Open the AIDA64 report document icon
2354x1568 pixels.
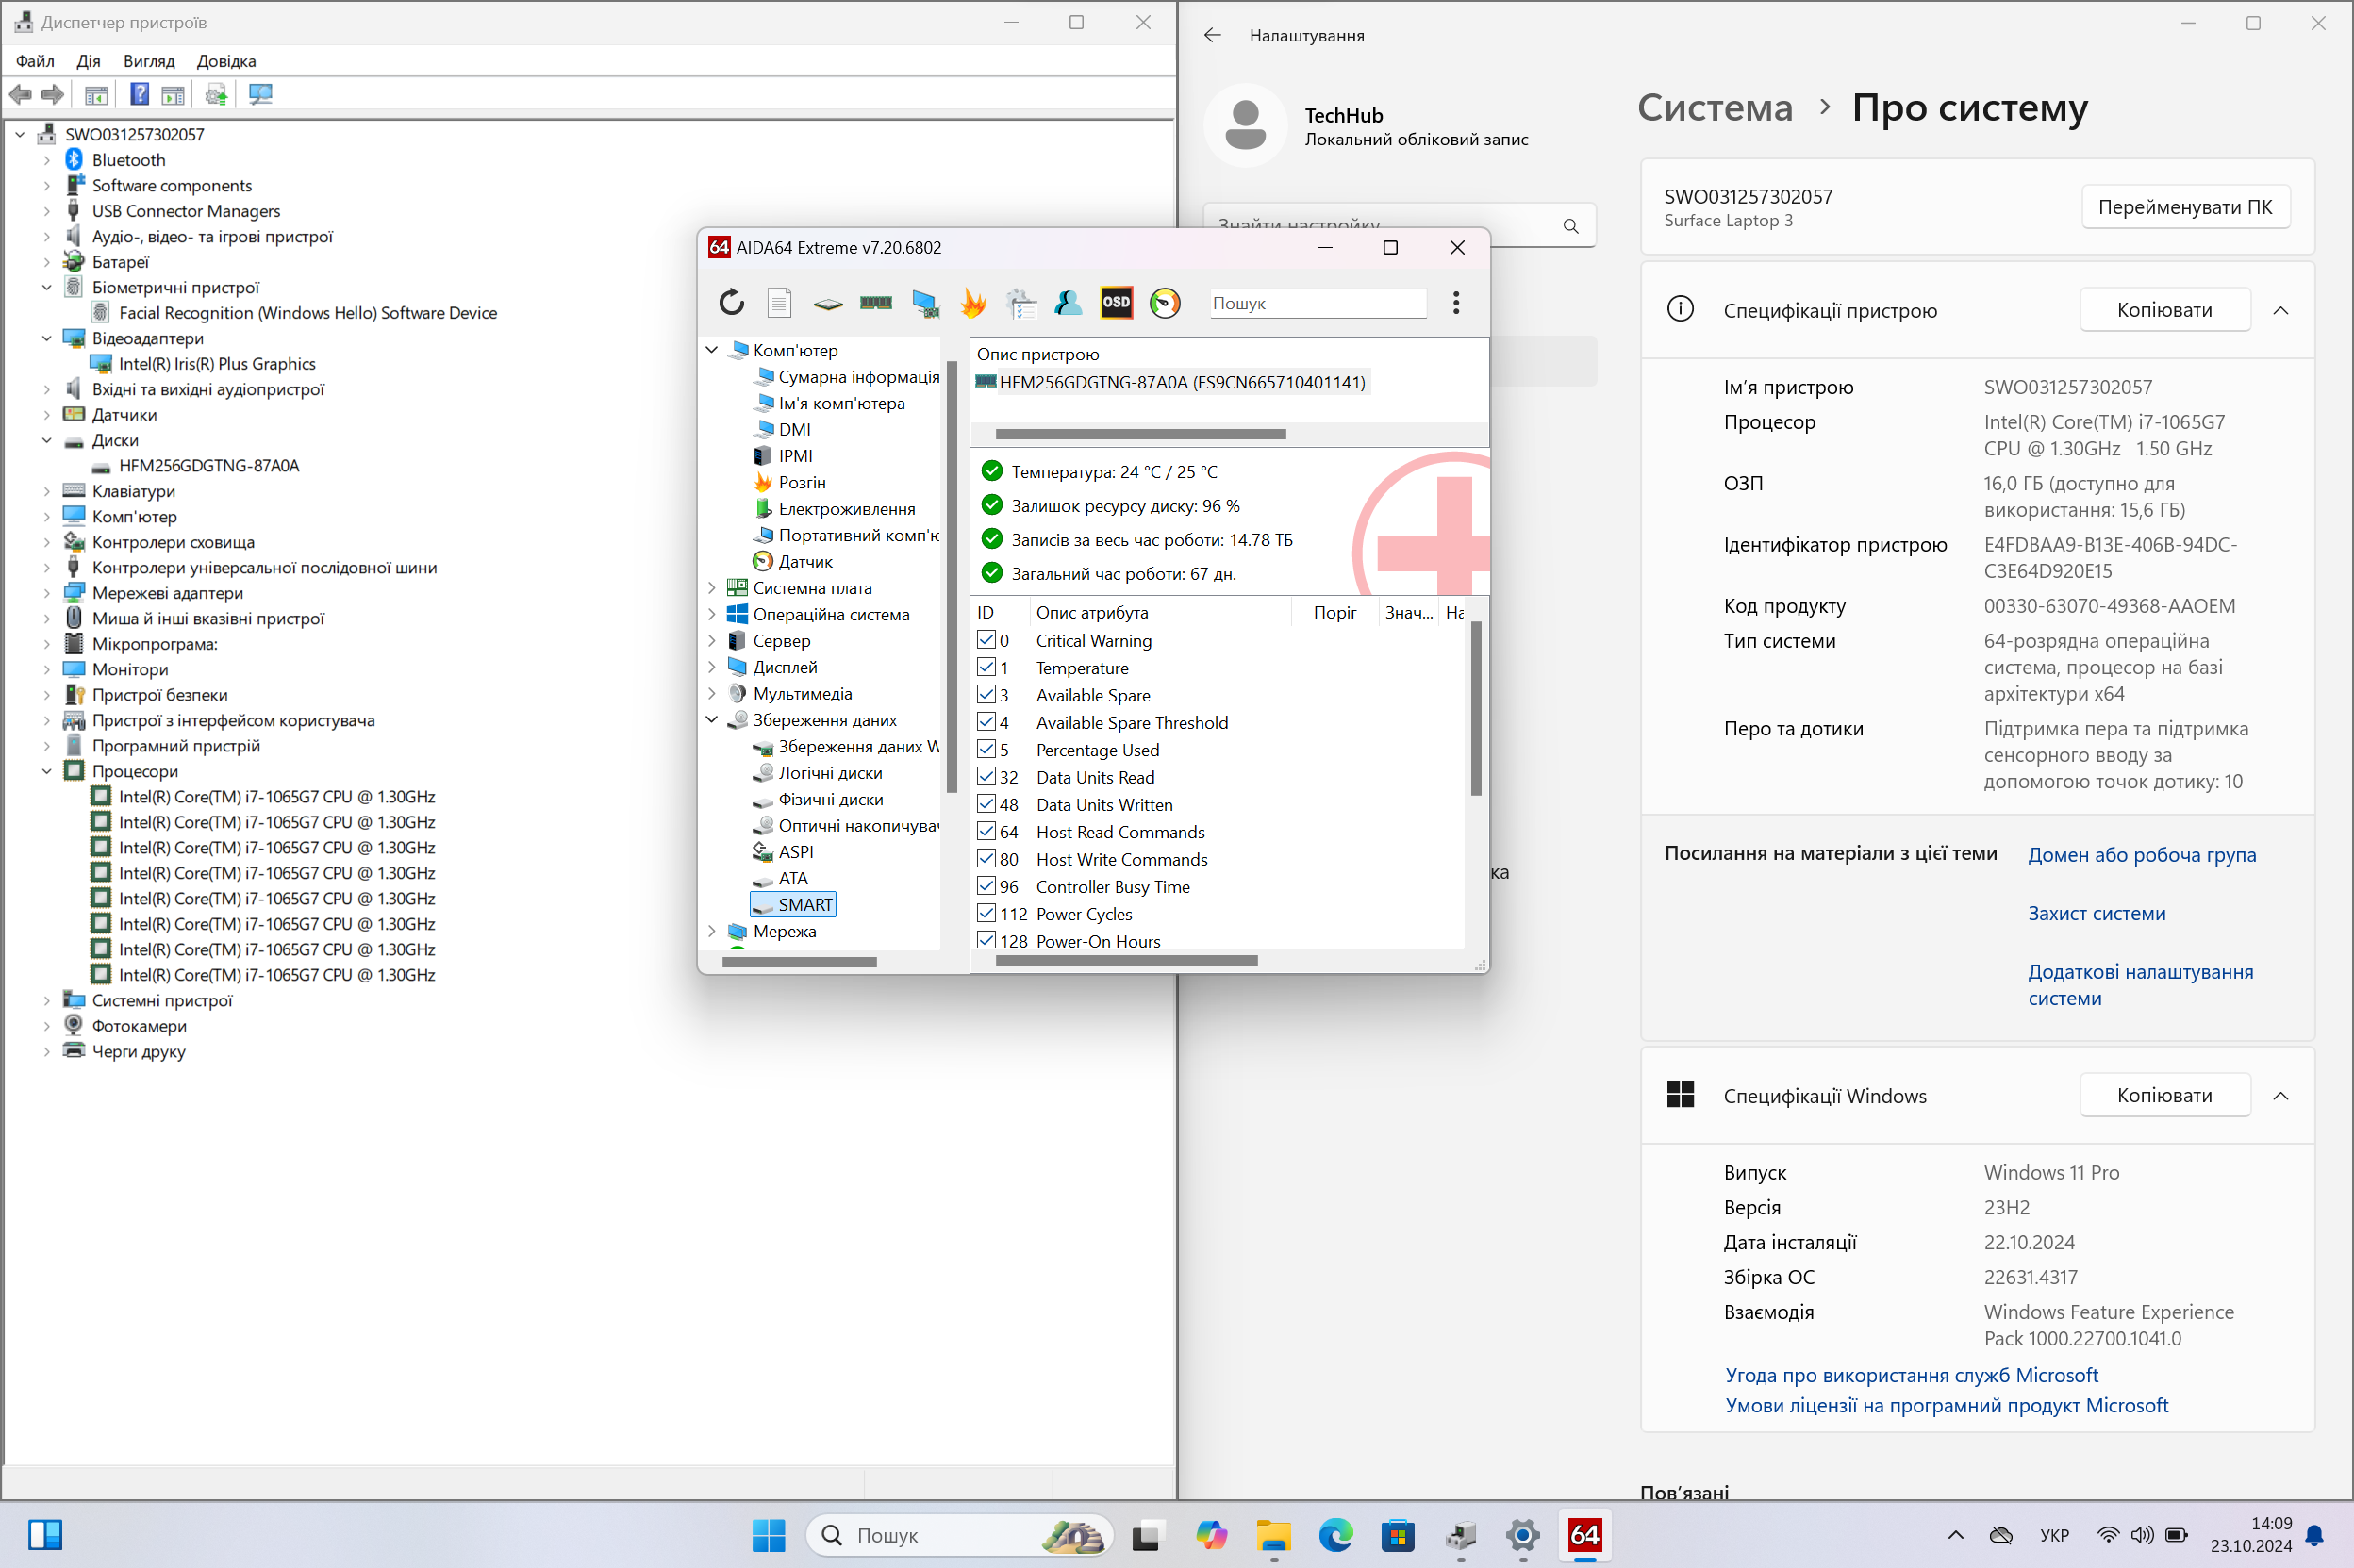click(779, 302)
